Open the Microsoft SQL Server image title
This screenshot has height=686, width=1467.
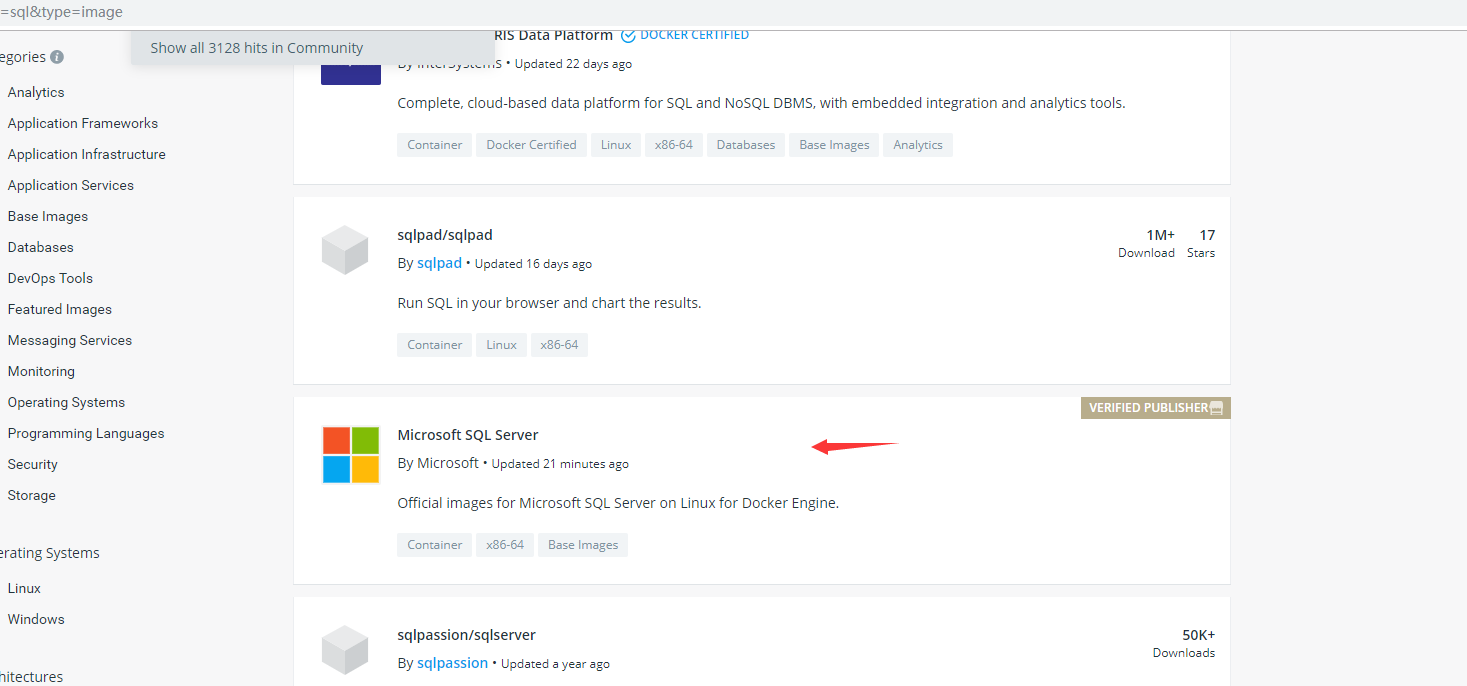point(468,435)
